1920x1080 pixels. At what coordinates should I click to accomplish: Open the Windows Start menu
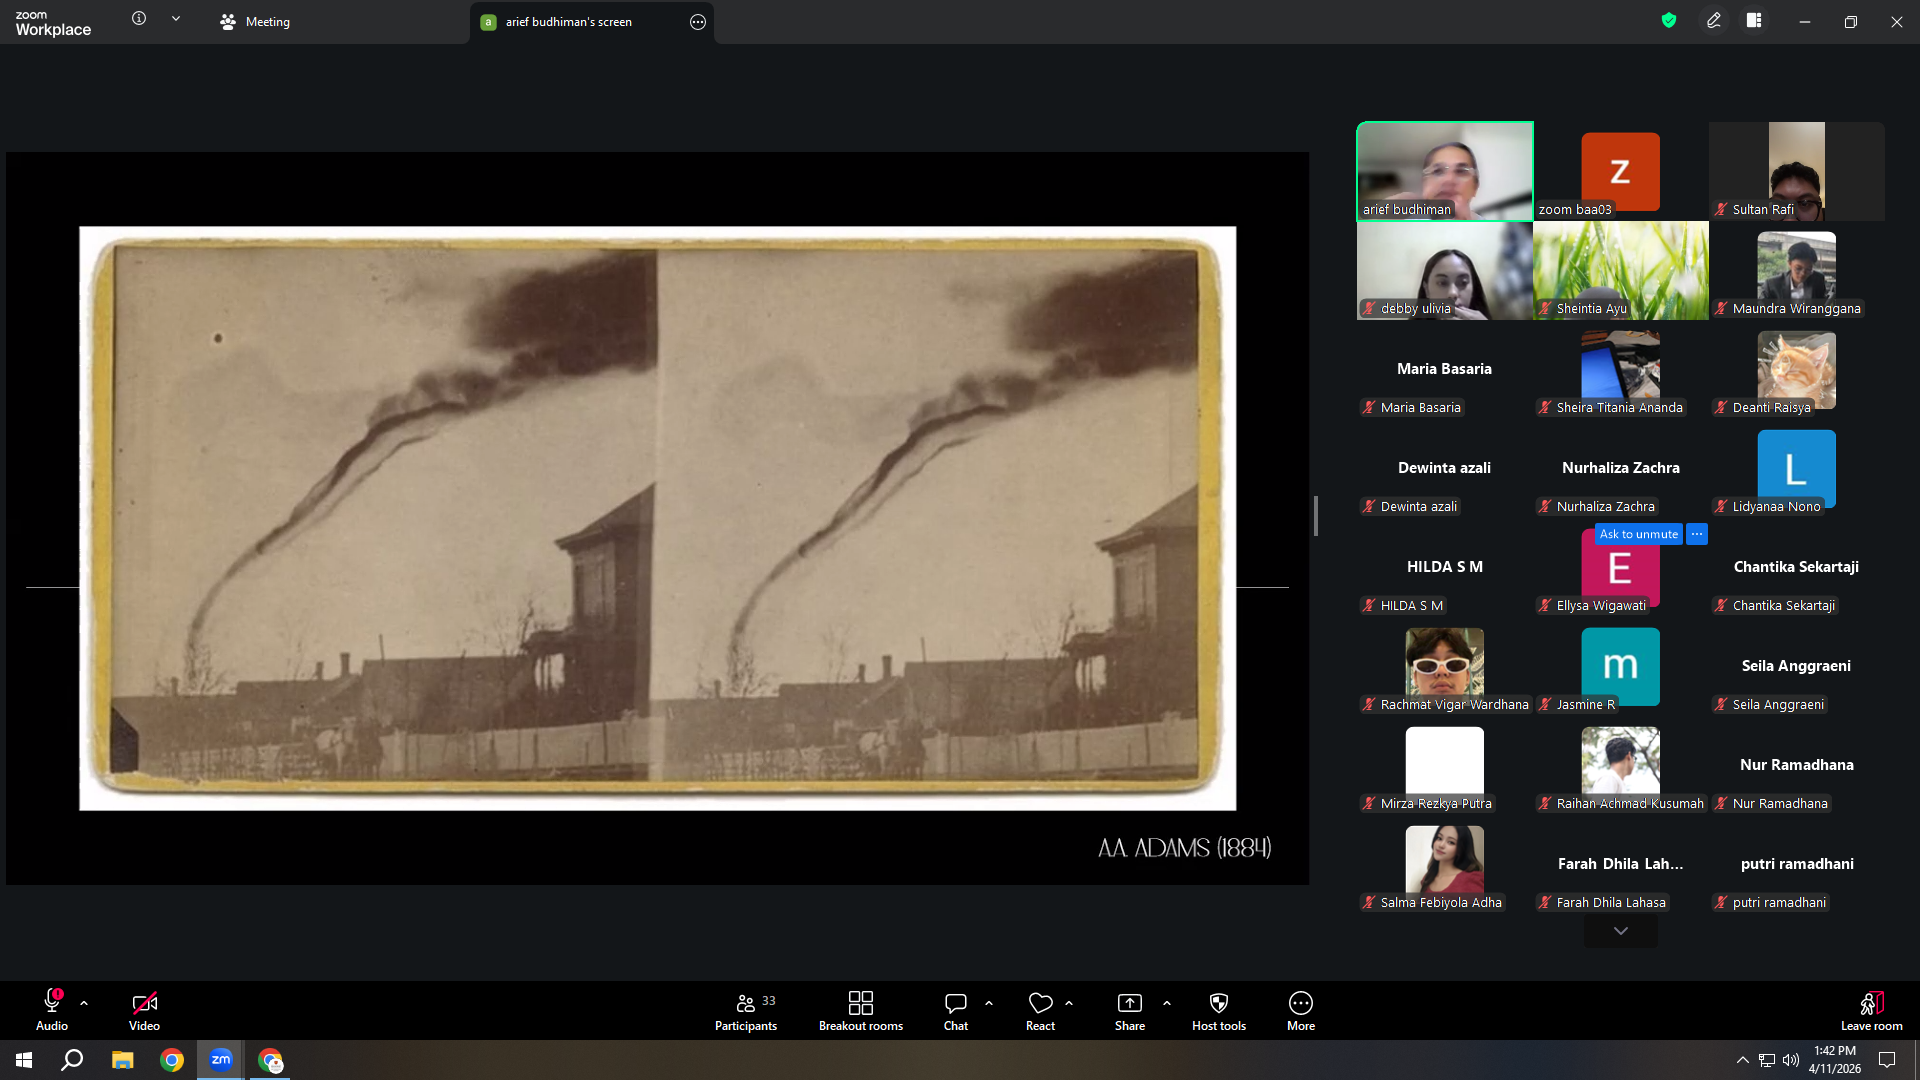click(x=24, y=1060)
